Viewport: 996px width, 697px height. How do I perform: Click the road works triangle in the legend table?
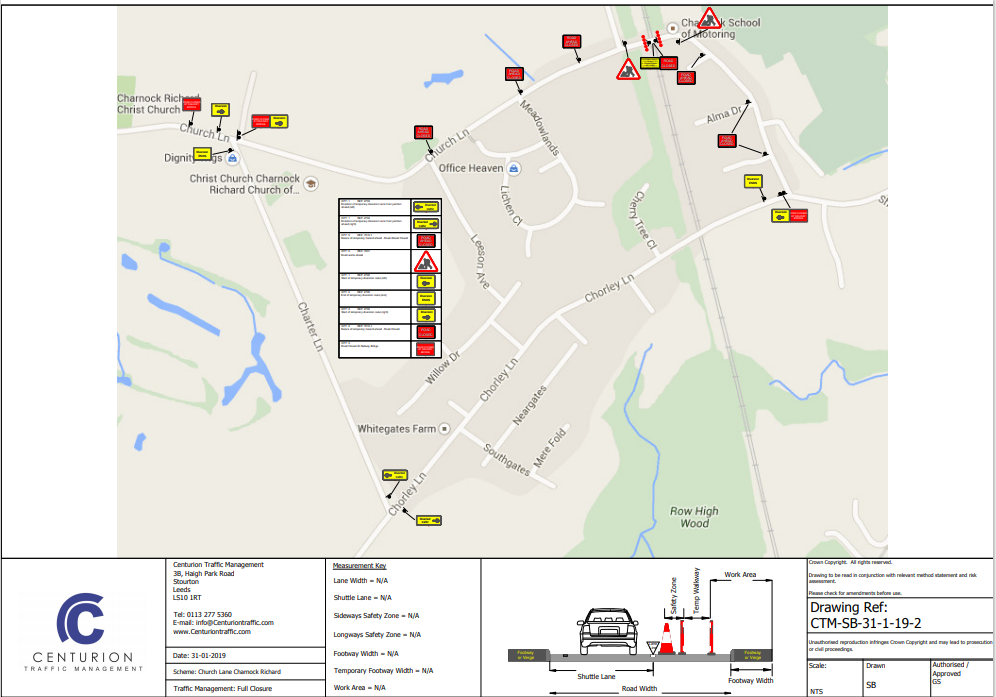coord(426,261)
